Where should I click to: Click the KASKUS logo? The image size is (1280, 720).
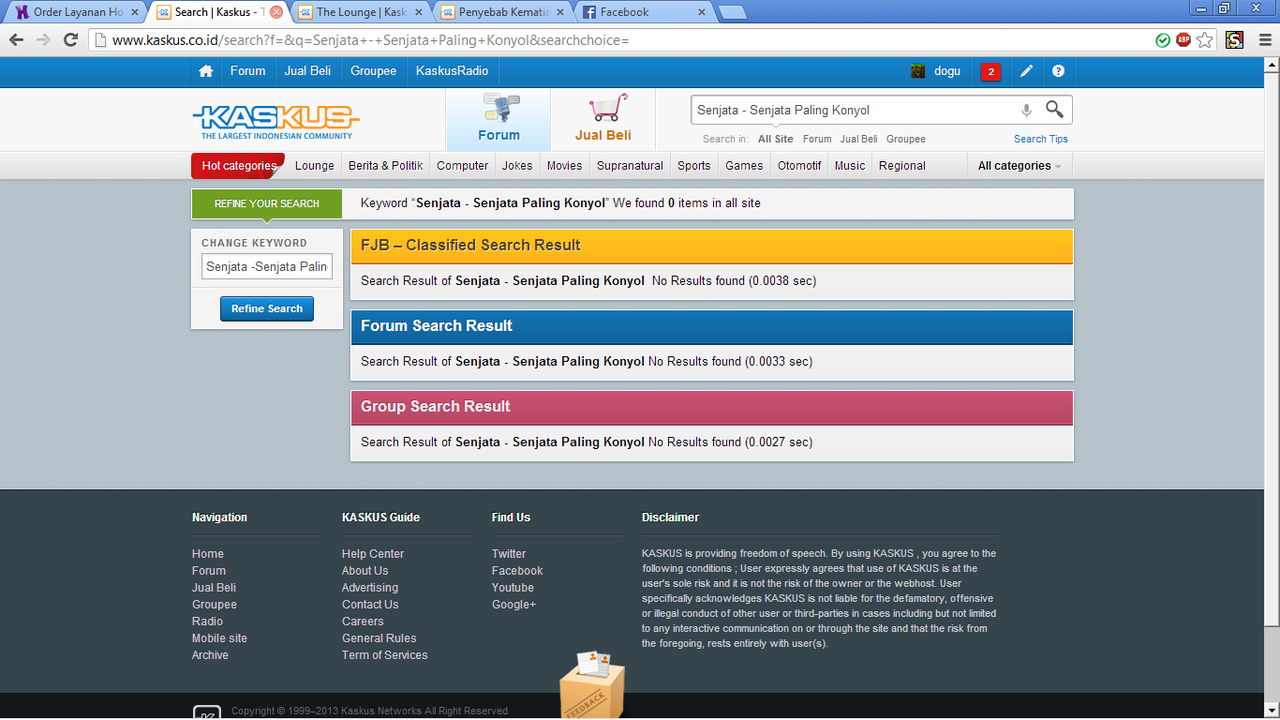tap(276, 122)
